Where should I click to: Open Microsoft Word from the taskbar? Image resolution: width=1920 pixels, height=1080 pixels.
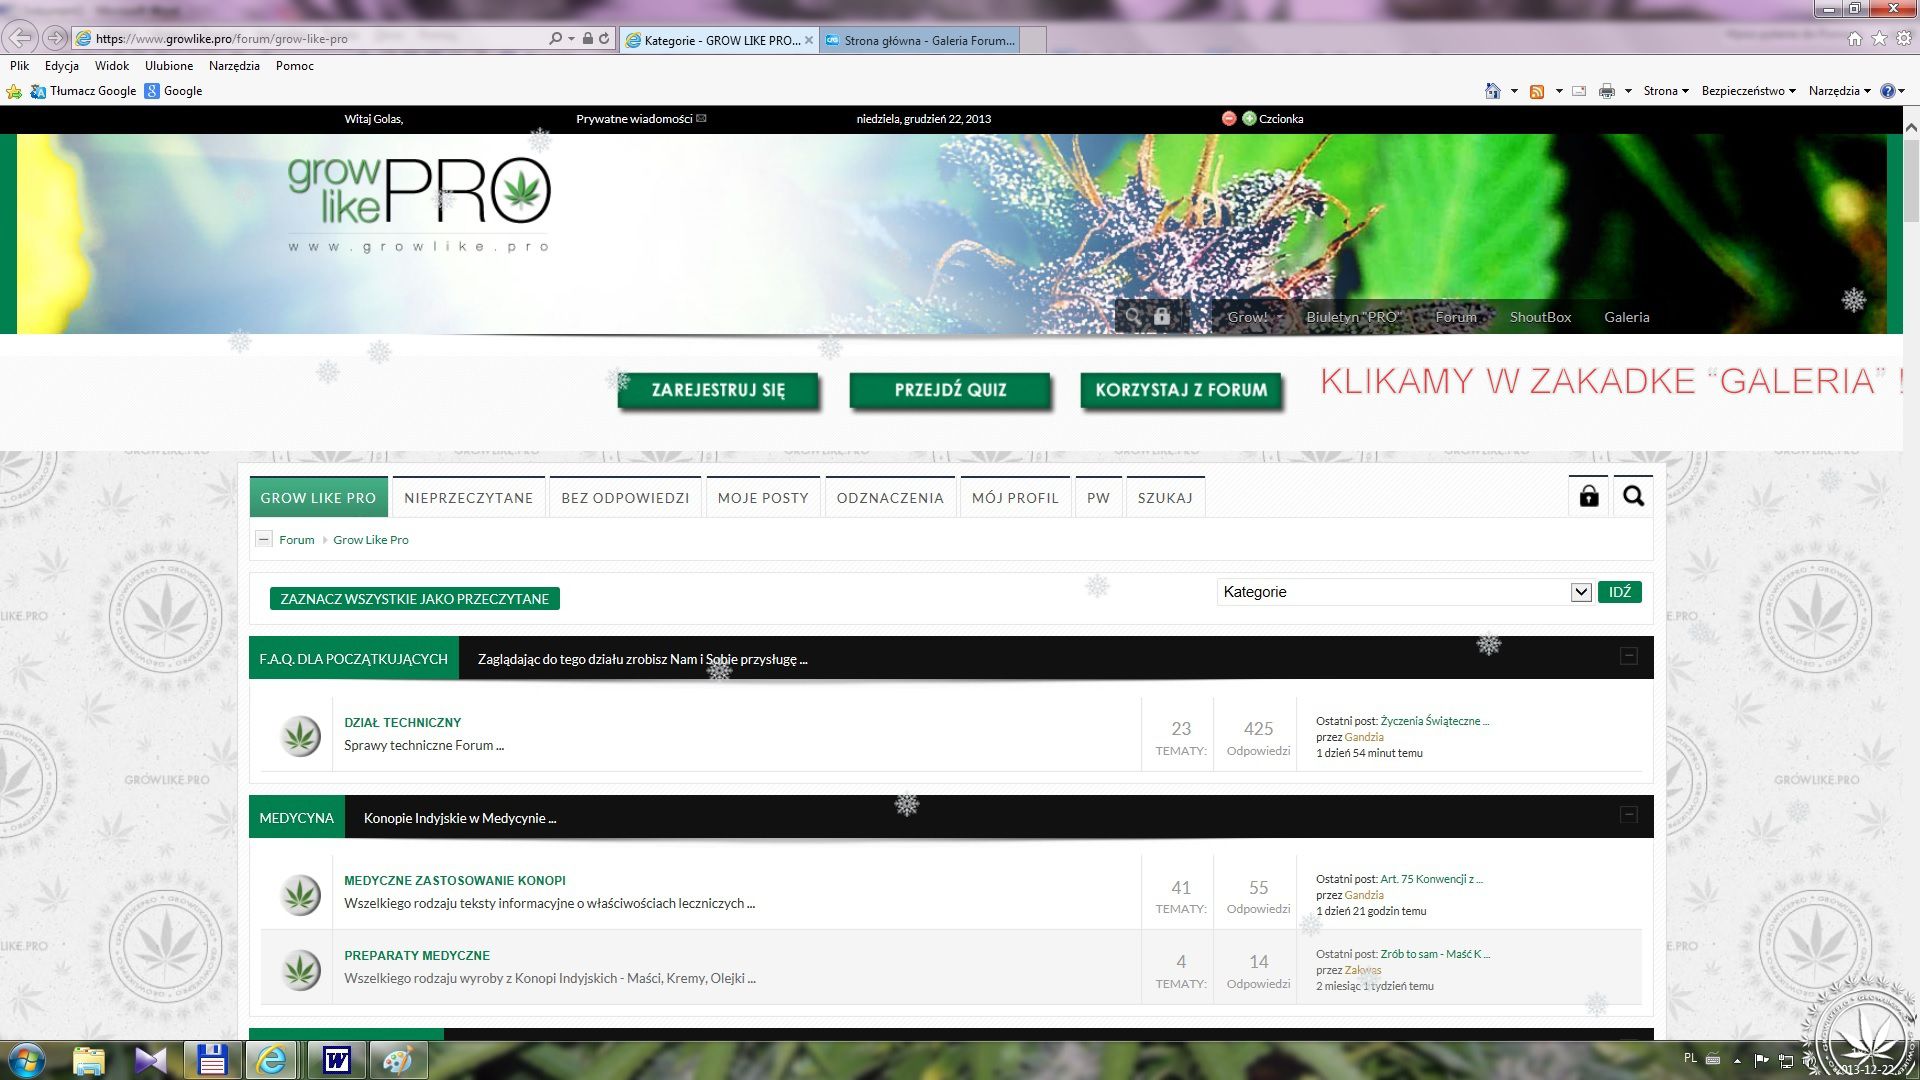tap(337, 1060)
